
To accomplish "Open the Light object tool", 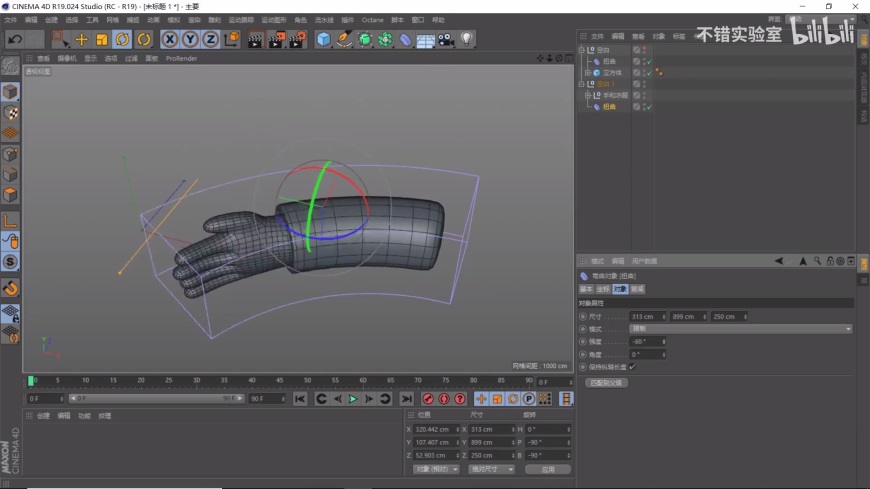I will coord(466,39).
